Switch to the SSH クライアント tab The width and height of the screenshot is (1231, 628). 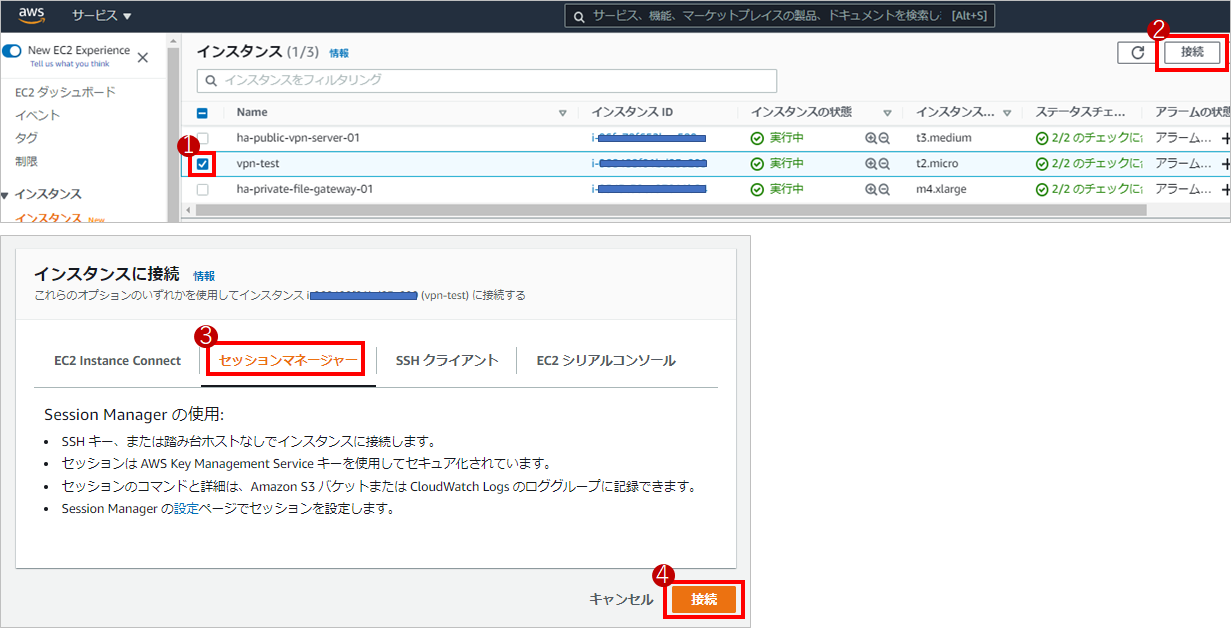pyautogui.click(x=447, y=360)
